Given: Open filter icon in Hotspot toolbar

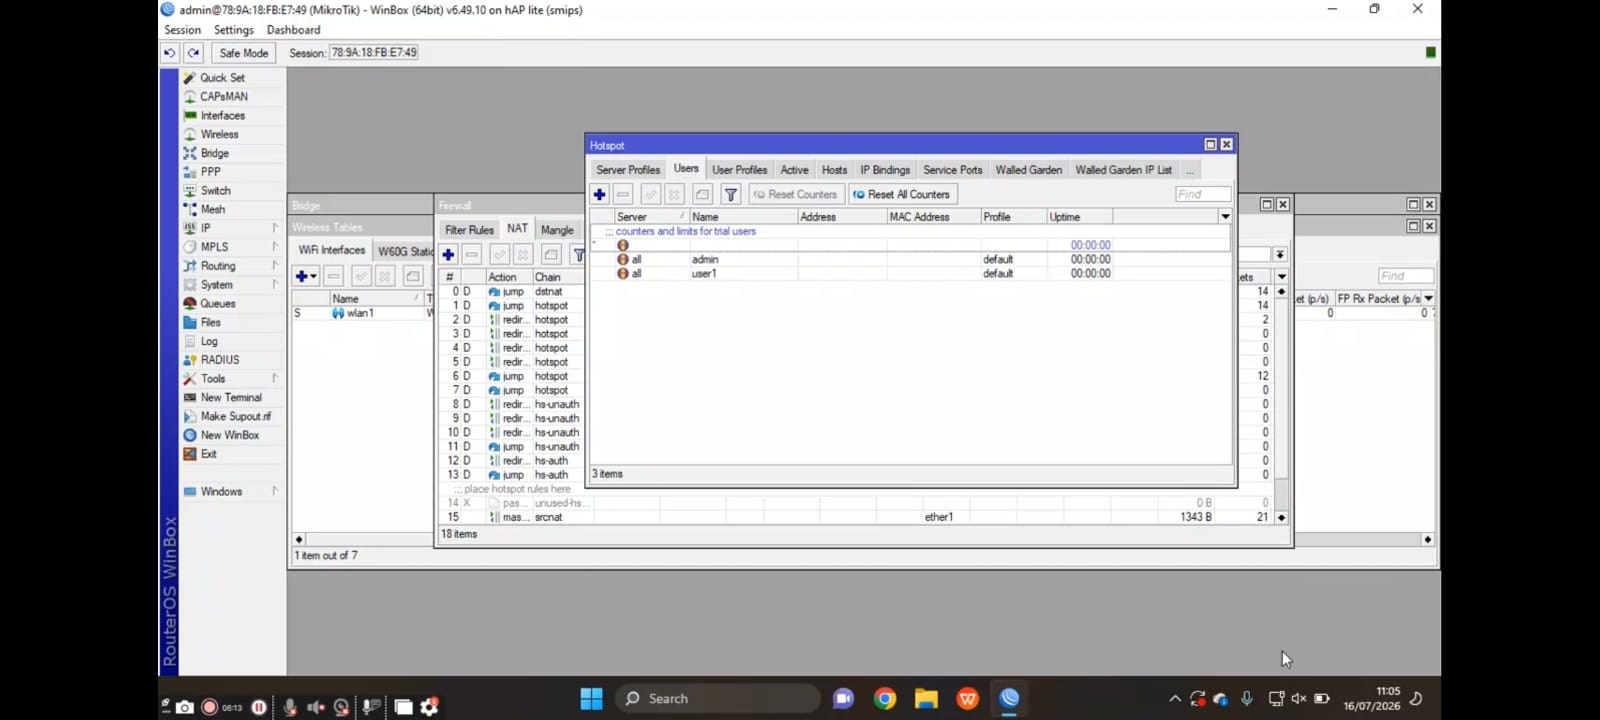Looking at the screenshot, I should pyautogui.click(x=731, y=194).
